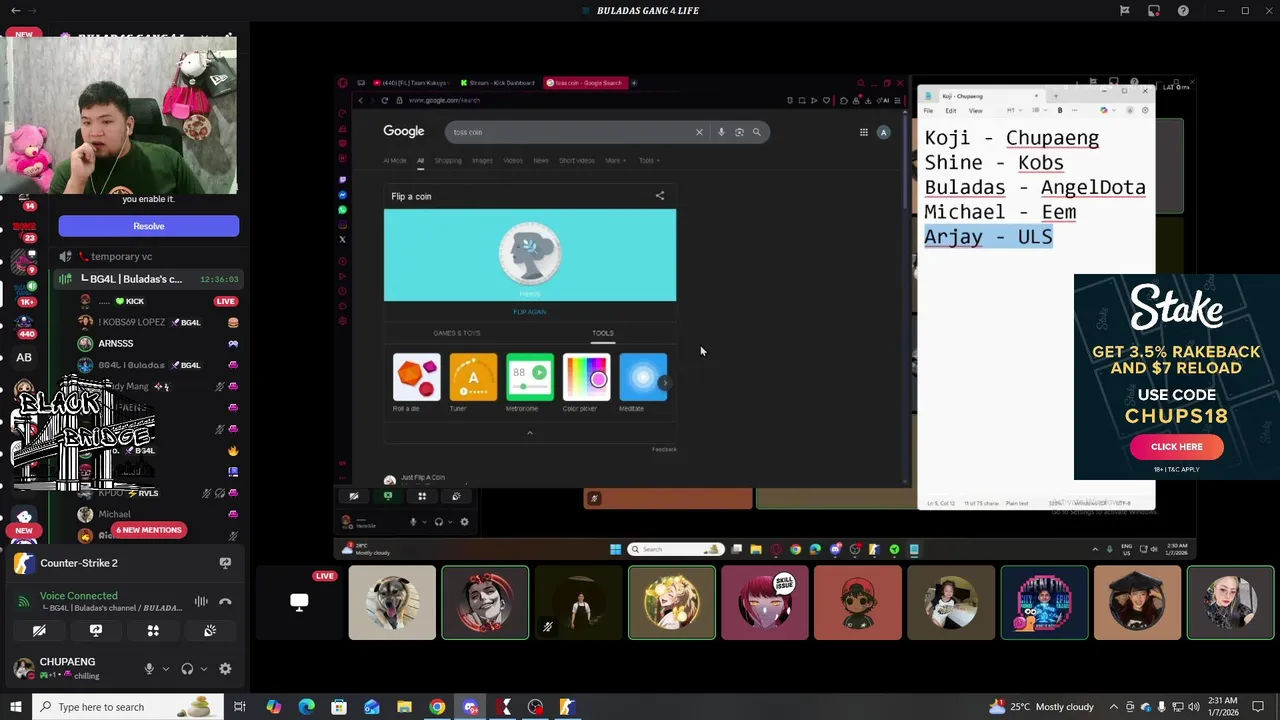Select the SKILL ISSUE avatar tile
Image resolution: width=1280 pixels, height=720 pixels.
764,603
